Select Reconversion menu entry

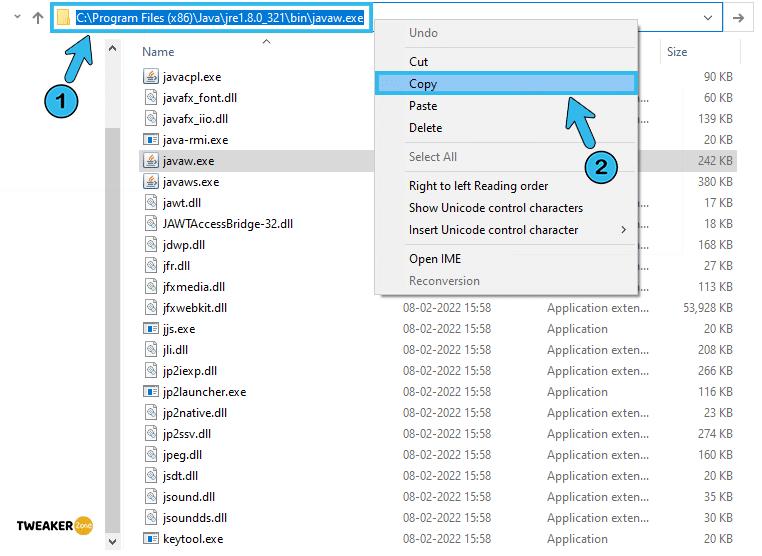click(x=505, y=281)
